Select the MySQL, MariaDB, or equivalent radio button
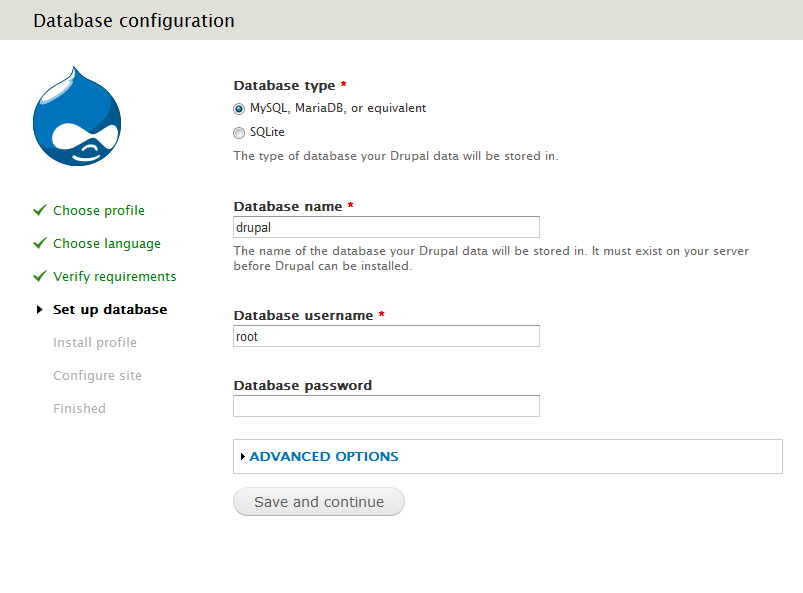Viewport: 803px width, 593px height. (239, 109)
